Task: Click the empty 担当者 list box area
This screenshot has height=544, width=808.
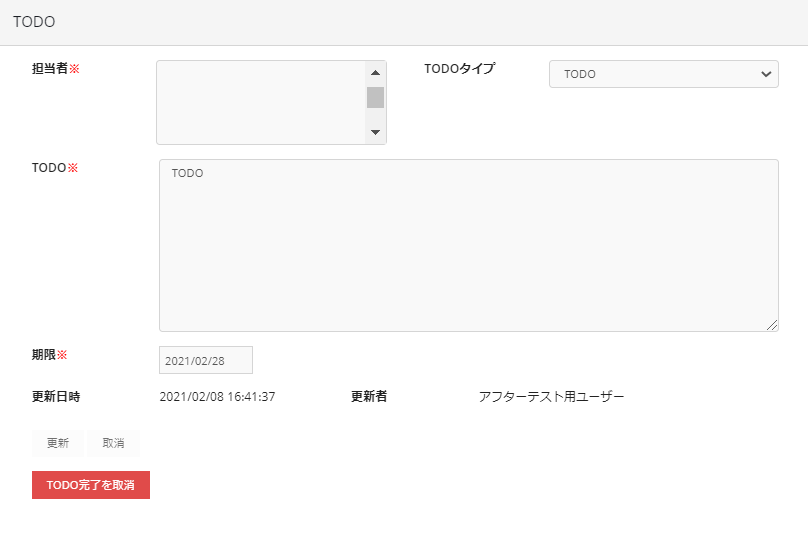Action: click(260, 102)
